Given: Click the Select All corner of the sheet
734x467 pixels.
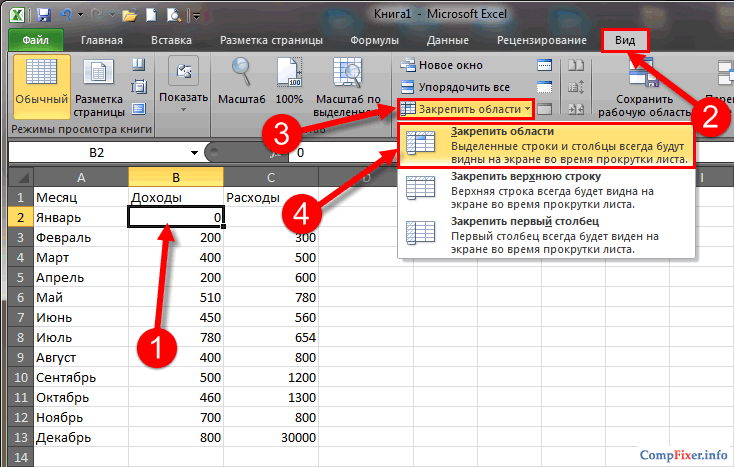Looking at the screenshot, I should pyautogui.click(x=21, y=177).
